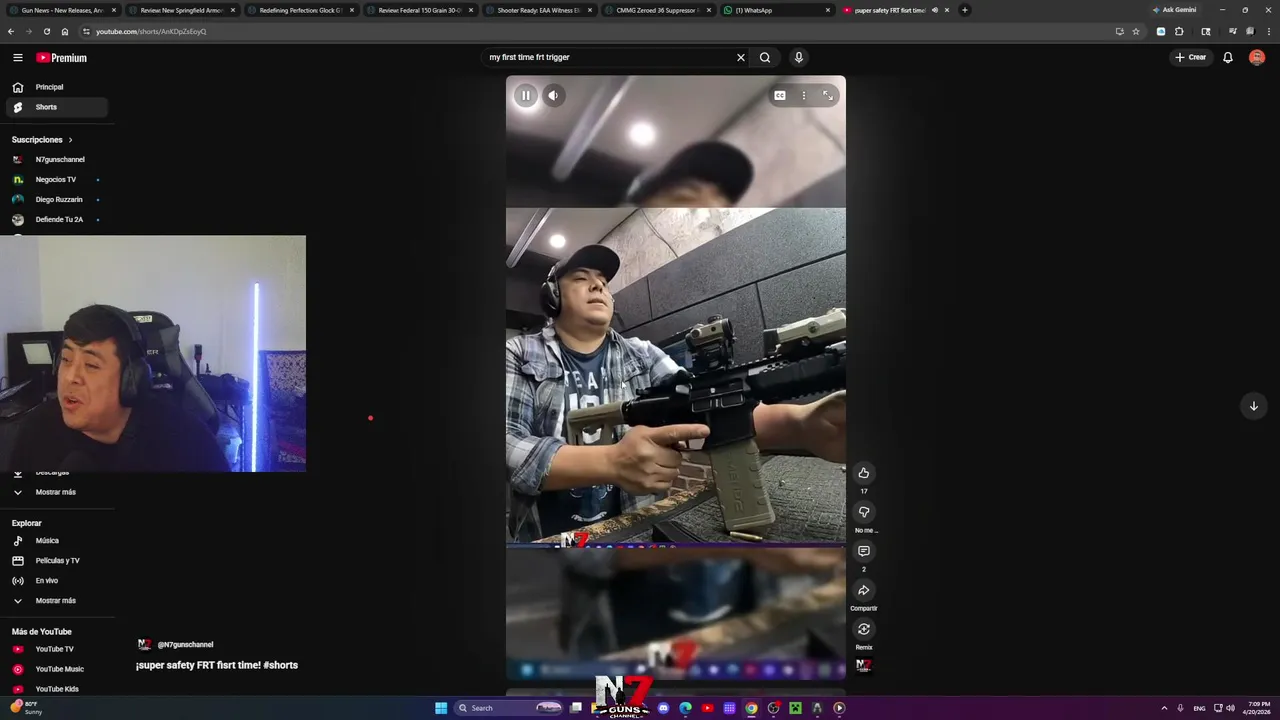Go to YouTube Premium home logo

62,58
